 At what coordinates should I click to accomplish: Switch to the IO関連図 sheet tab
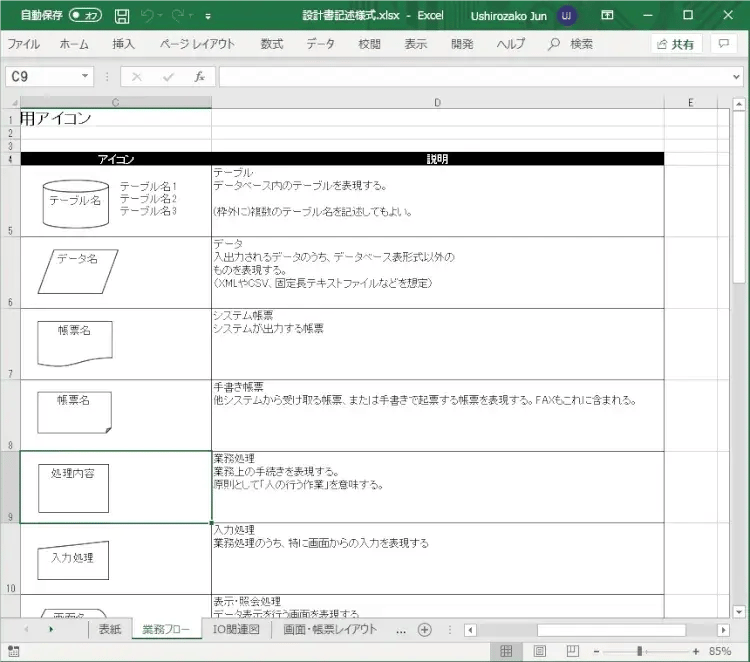(236, 630)
